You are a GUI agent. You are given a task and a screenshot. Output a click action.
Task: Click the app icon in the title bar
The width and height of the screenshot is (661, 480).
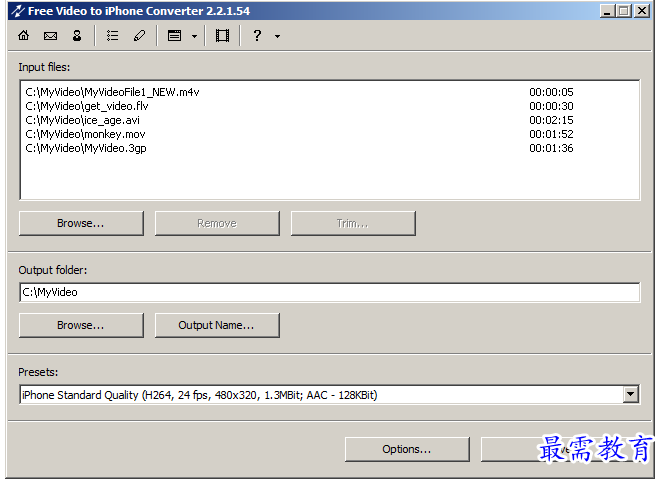click(18, 11)
